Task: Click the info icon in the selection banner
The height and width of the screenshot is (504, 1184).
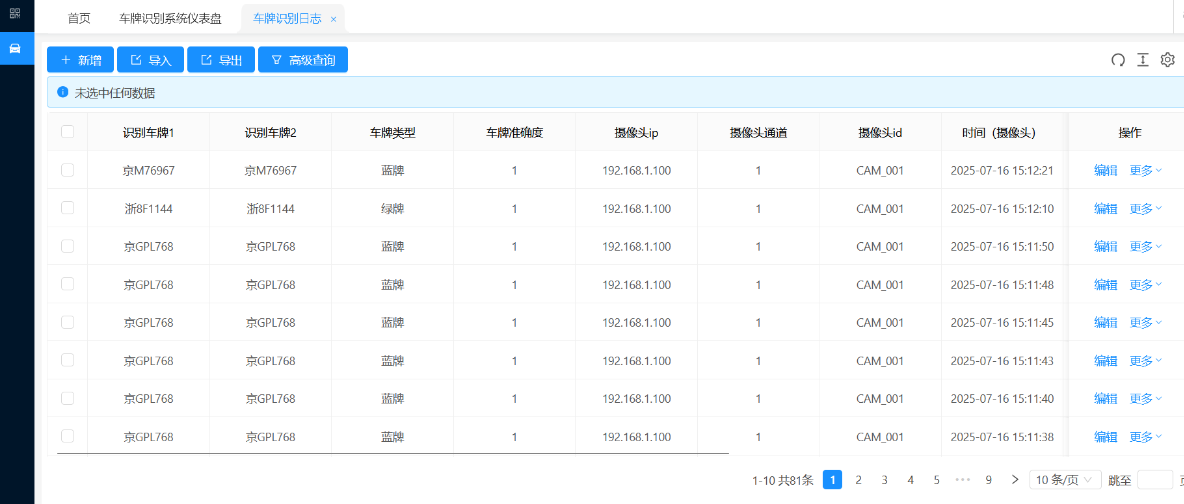Action: [x=63, y=92]
